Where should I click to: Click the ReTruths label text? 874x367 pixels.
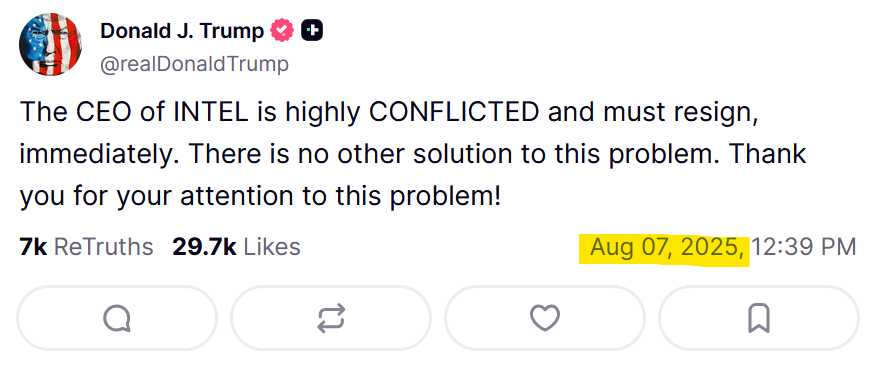[x=104, y=247]
